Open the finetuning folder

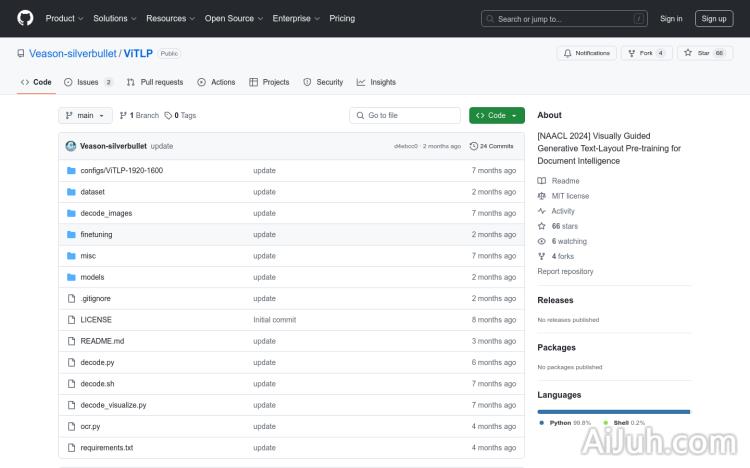click(x=96, y=234)
